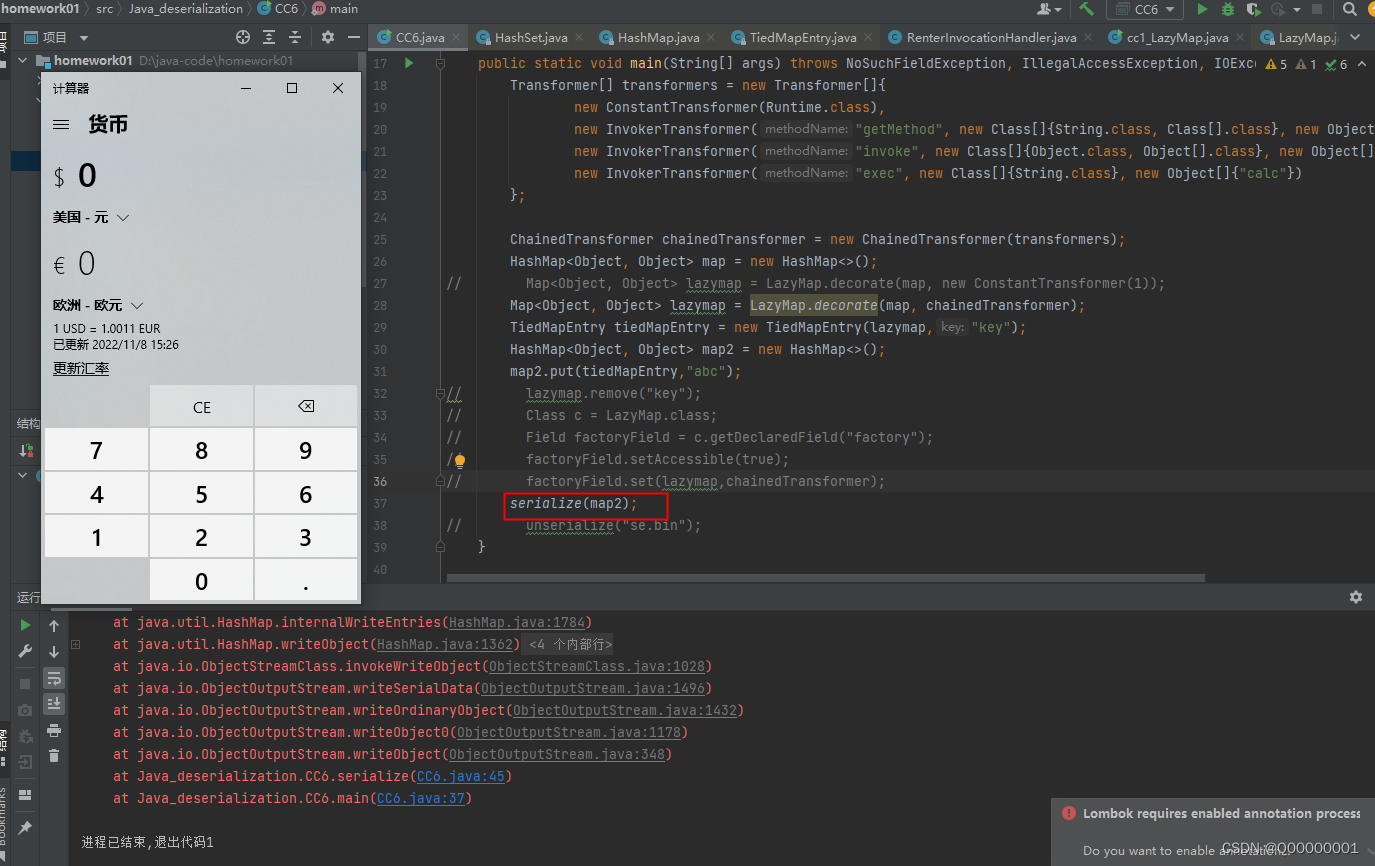Screen dimensions: 1375x866
Task: Open the ObjectOutputStream.java:348 stack link
Action: click(x=556, y=754)
